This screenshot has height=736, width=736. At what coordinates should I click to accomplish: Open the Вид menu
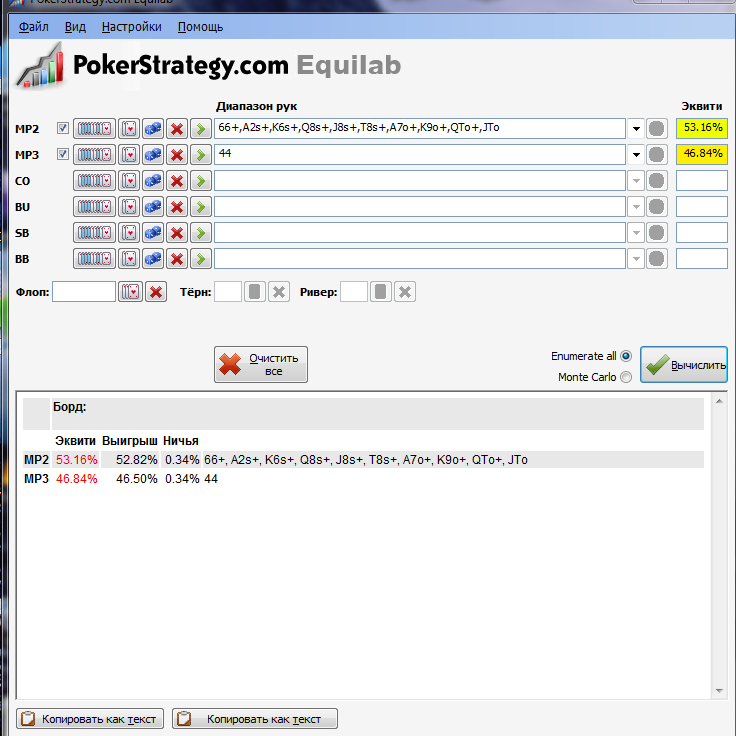pos(75,27)
